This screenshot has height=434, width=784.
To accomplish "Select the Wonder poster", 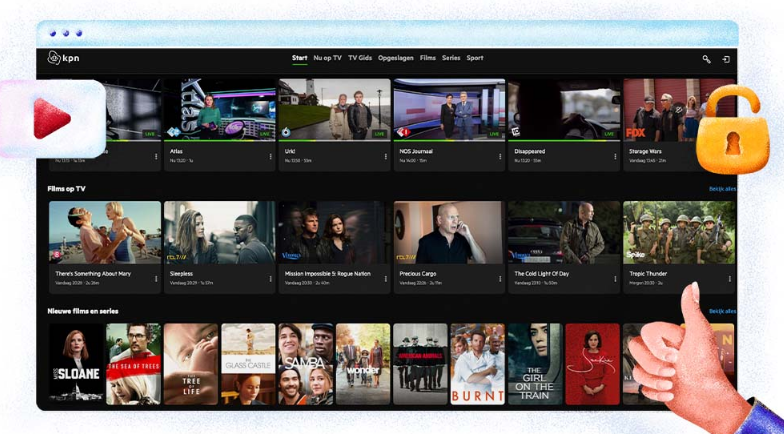I will point(363,364).
